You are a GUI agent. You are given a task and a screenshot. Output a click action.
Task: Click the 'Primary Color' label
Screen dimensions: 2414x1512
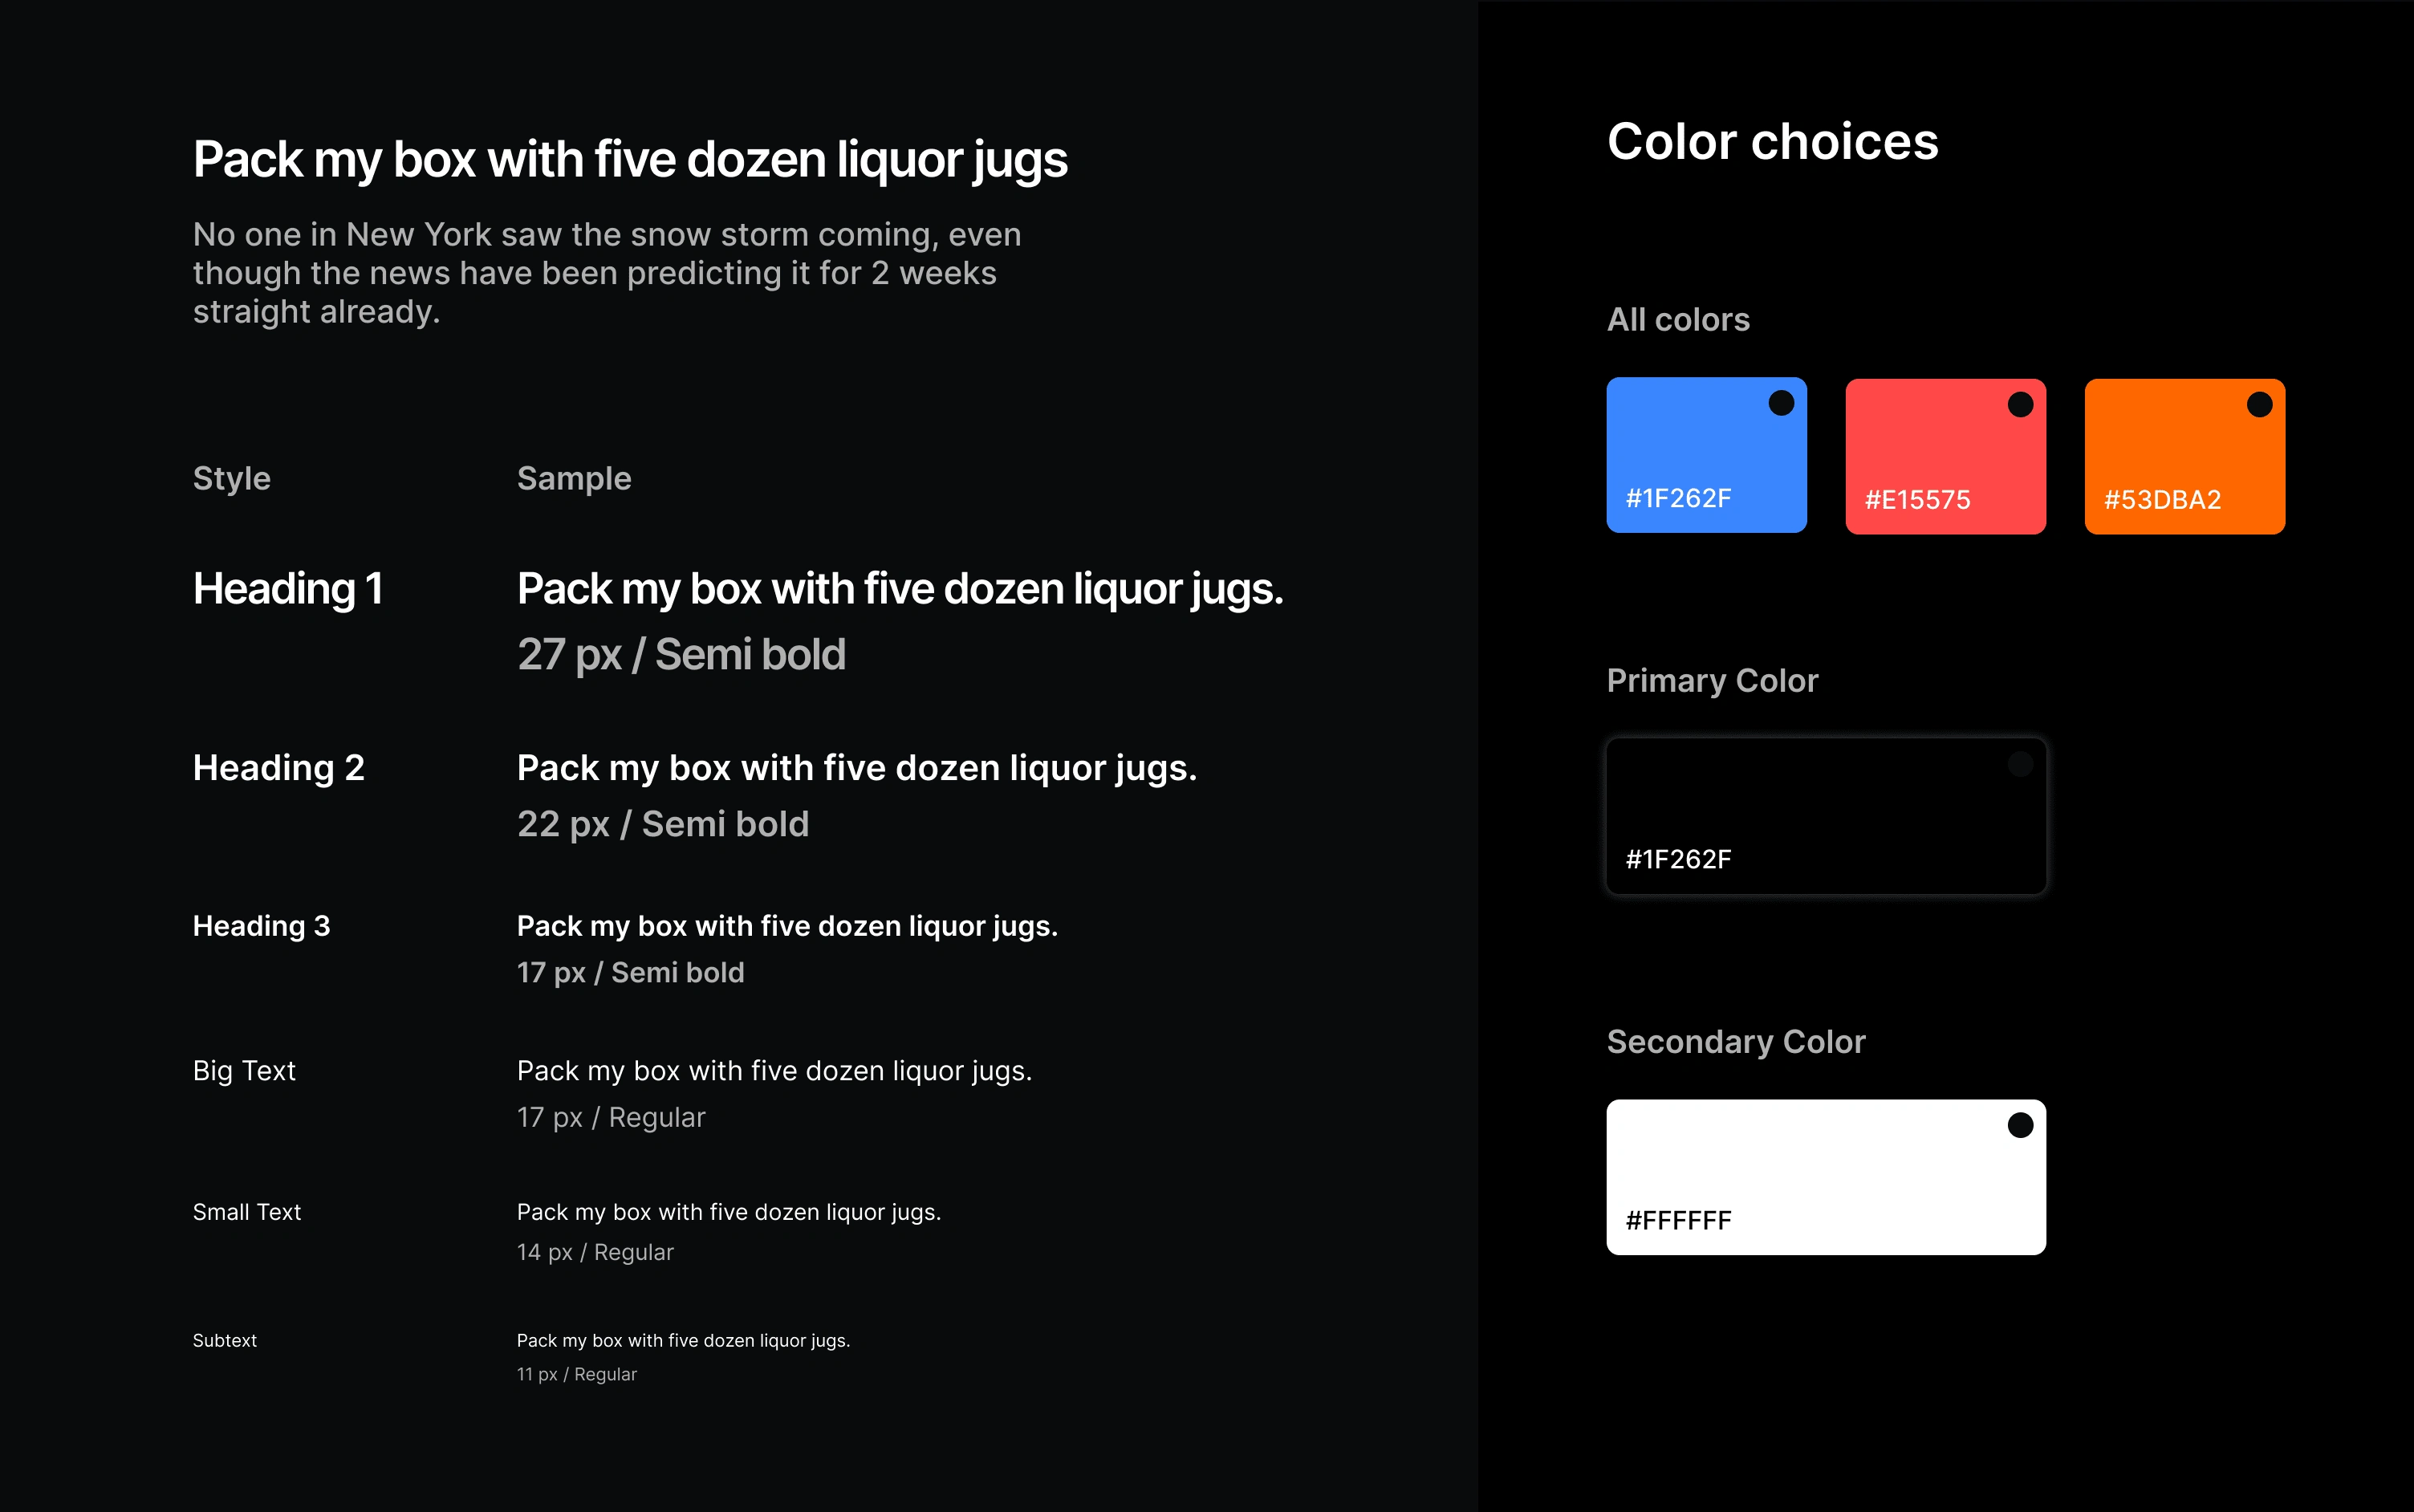coord(1712,681)
